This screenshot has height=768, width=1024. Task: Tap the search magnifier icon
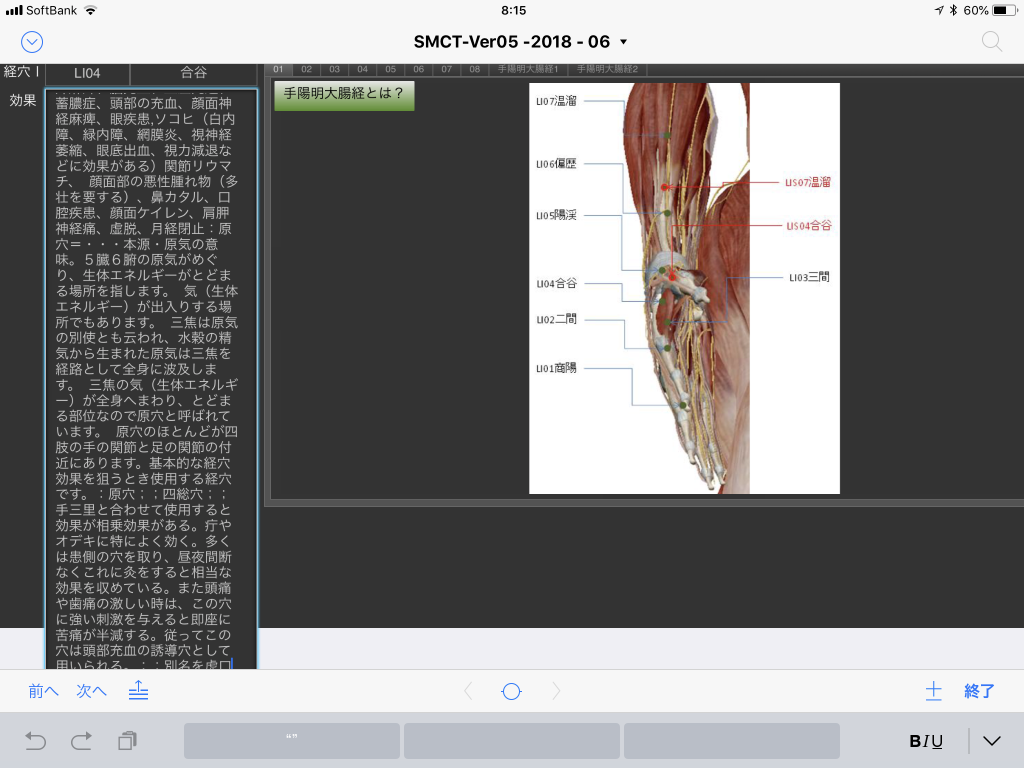(x=991, y=41)
